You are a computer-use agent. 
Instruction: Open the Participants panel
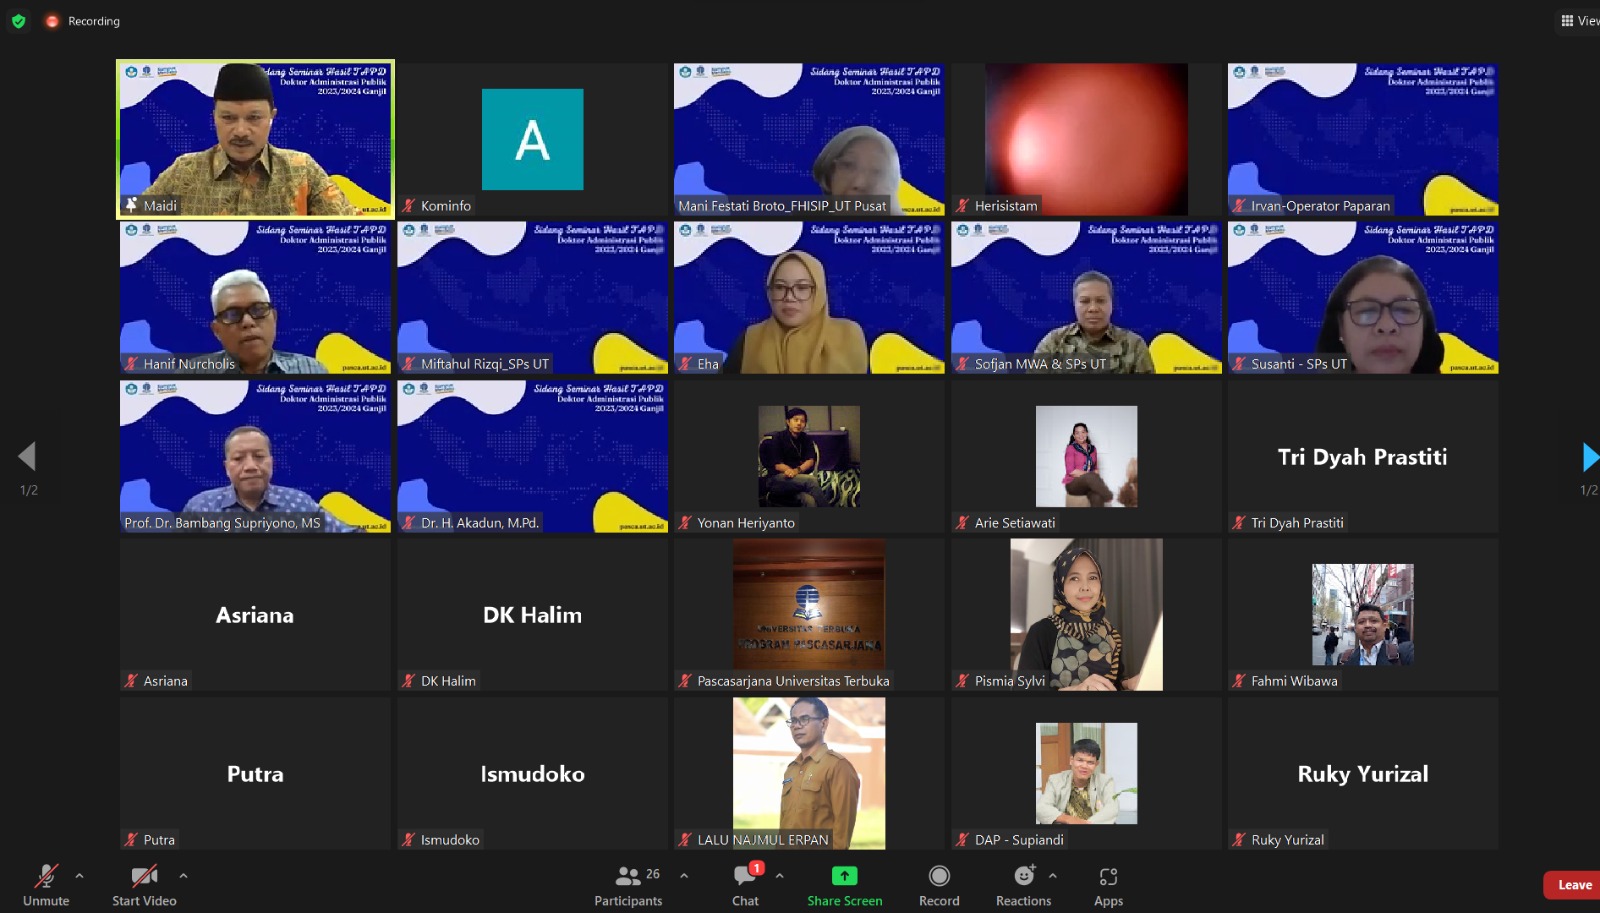point(628,884)
